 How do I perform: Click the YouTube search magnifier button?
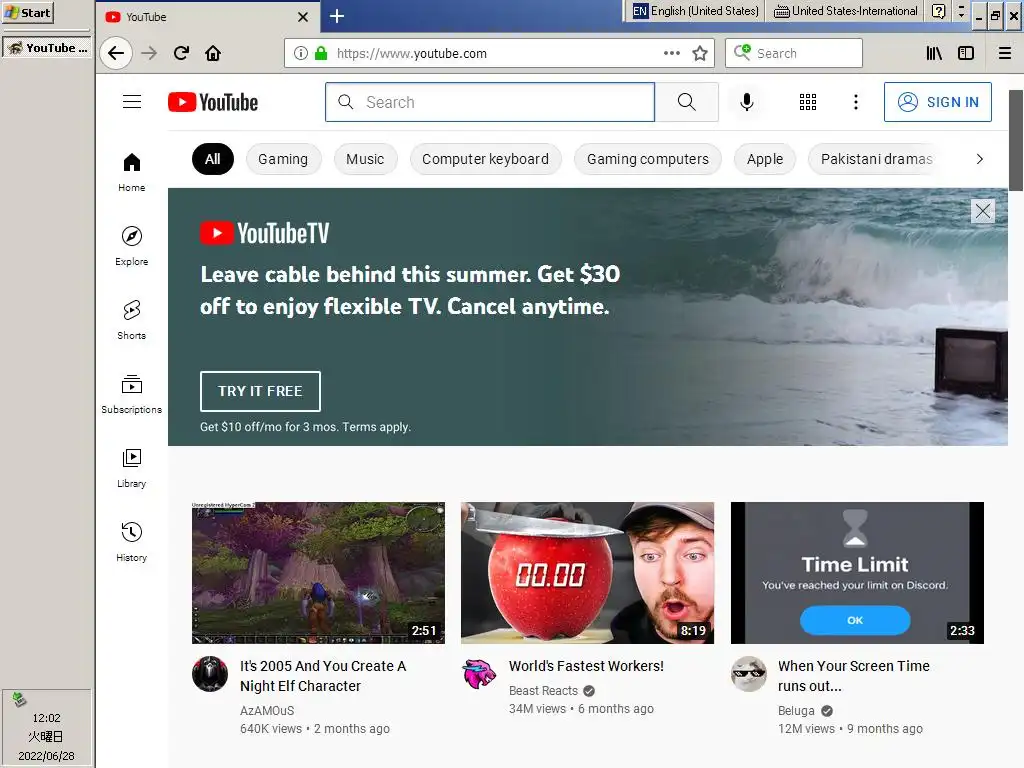[x=686, y=102]
